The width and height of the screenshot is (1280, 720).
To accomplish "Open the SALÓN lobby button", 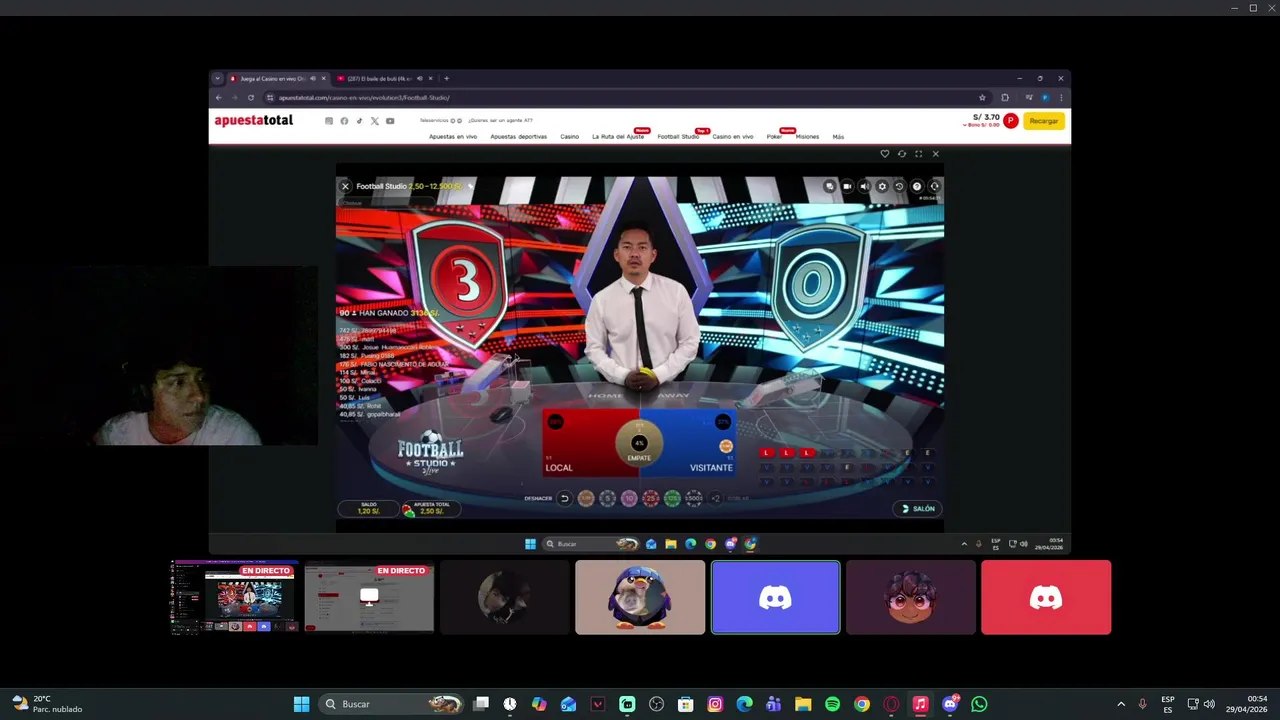I will click(918, 508).
